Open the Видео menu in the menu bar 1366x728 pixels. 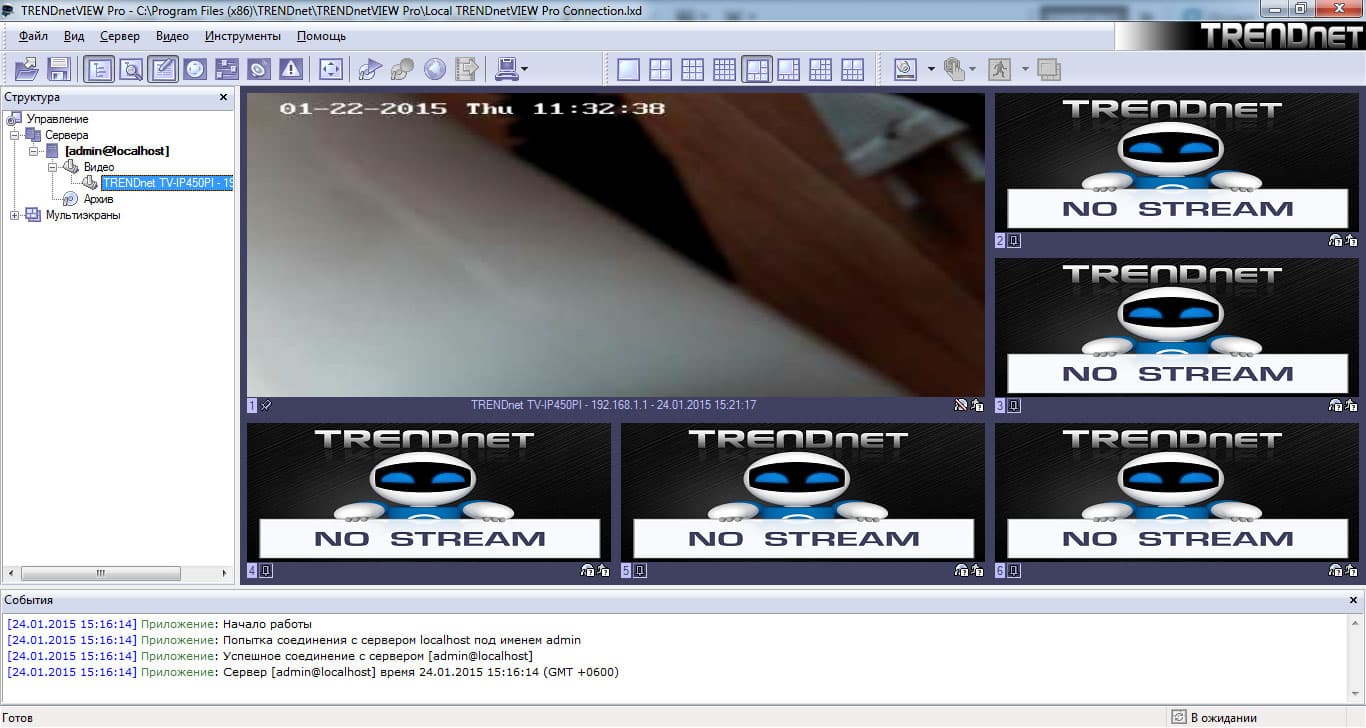tap(172, 36)
